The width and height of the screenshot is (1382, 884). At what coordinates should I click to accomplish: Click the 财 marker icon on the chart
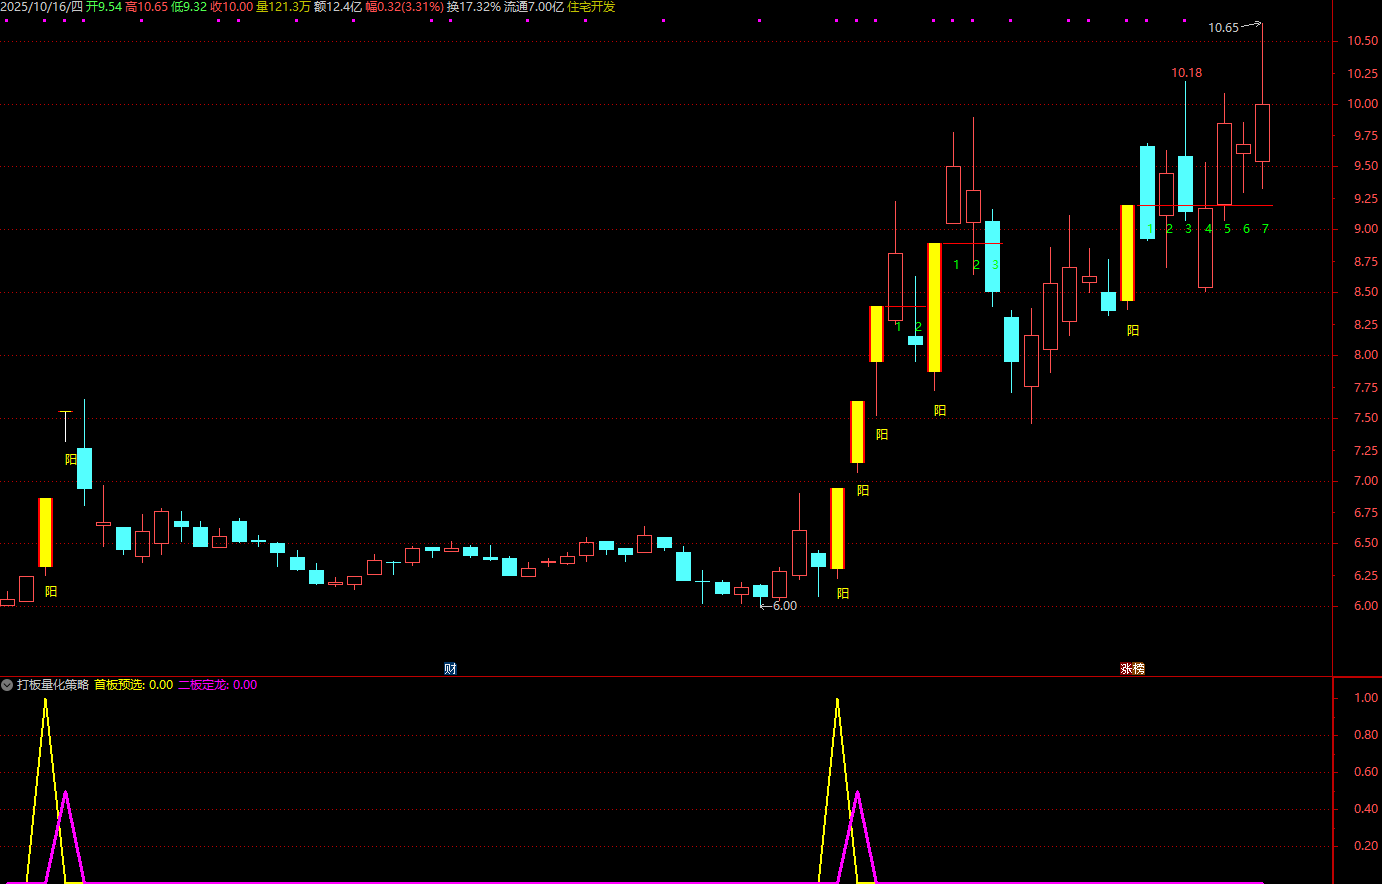pyautogui.click(x=450, y=669)
